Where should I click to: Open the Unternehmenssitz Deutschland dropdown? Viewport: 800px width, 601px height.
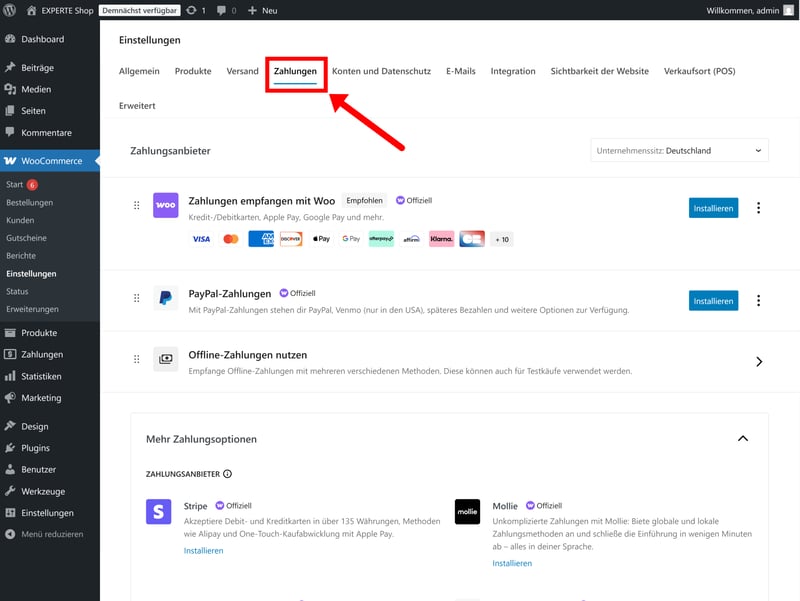(680, 150)
